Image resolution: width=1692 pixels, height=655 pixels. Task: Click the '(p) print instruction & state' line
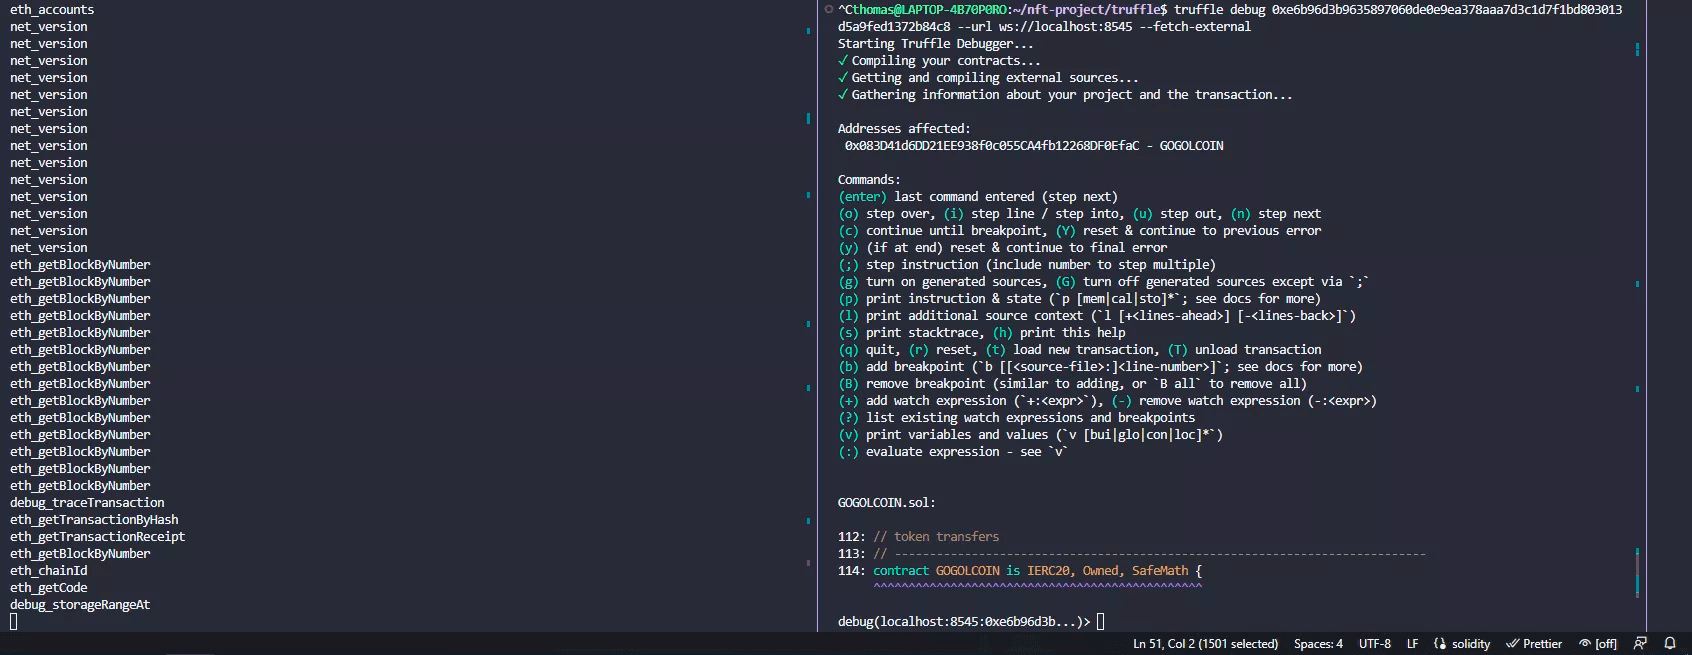pos(1080,299)
